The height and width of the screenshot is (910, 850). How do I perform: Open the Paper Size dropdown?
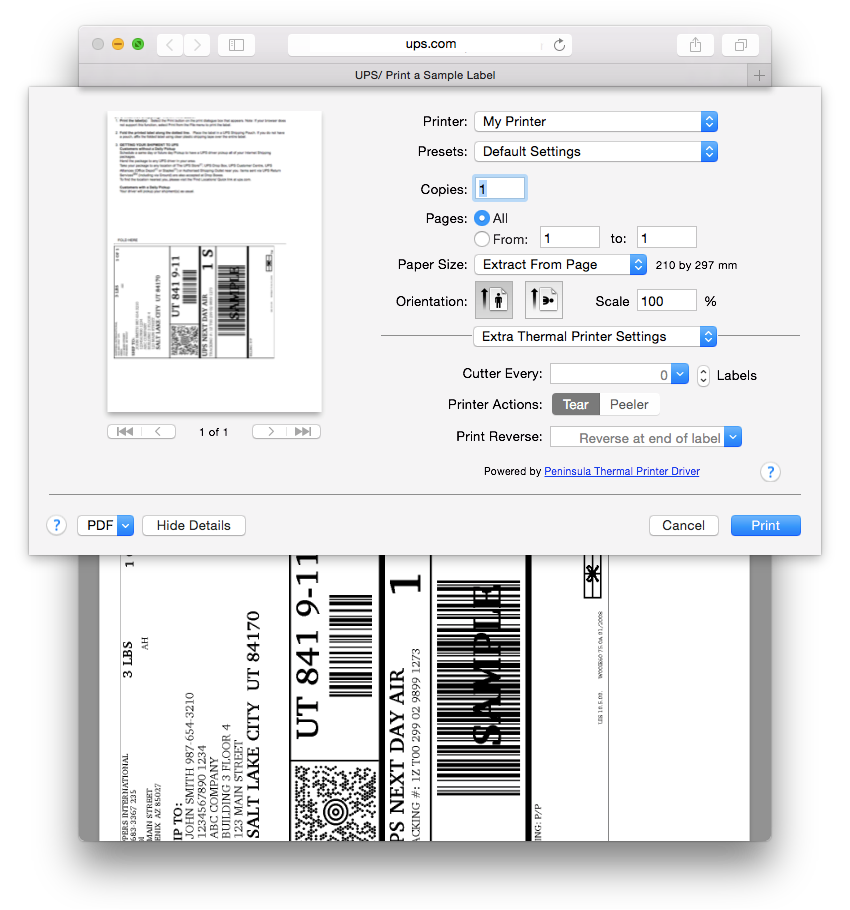(x=560, y=265)
